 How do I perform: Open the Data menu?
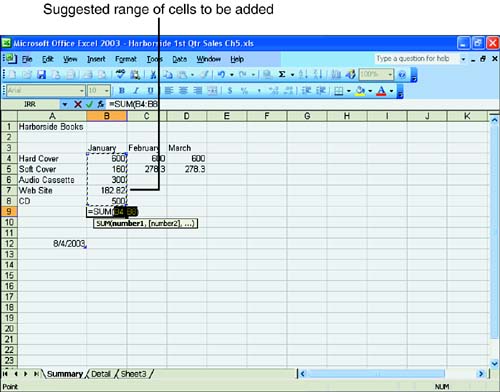179,59
